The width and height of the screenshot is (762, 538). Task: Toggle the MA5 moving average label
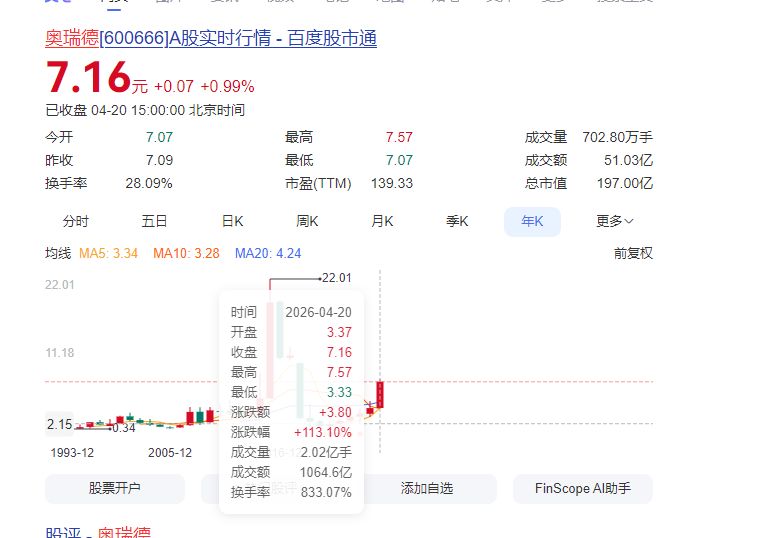(108, 253)
